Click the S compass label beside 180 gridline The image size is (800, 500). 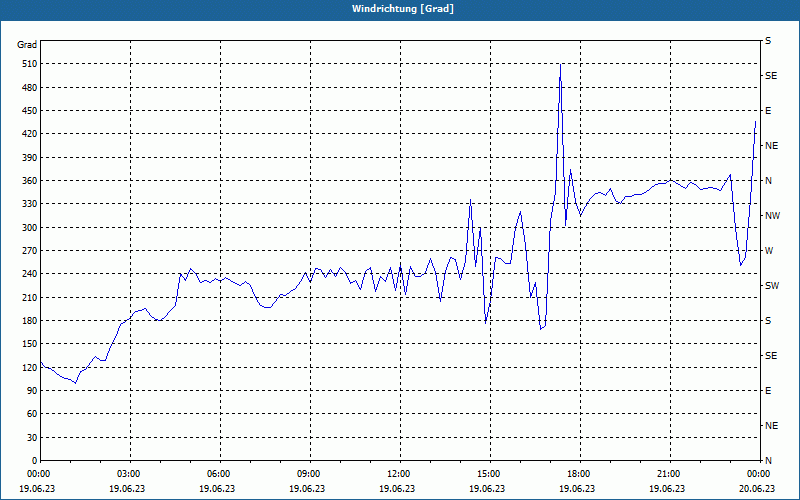click(768, 321)
